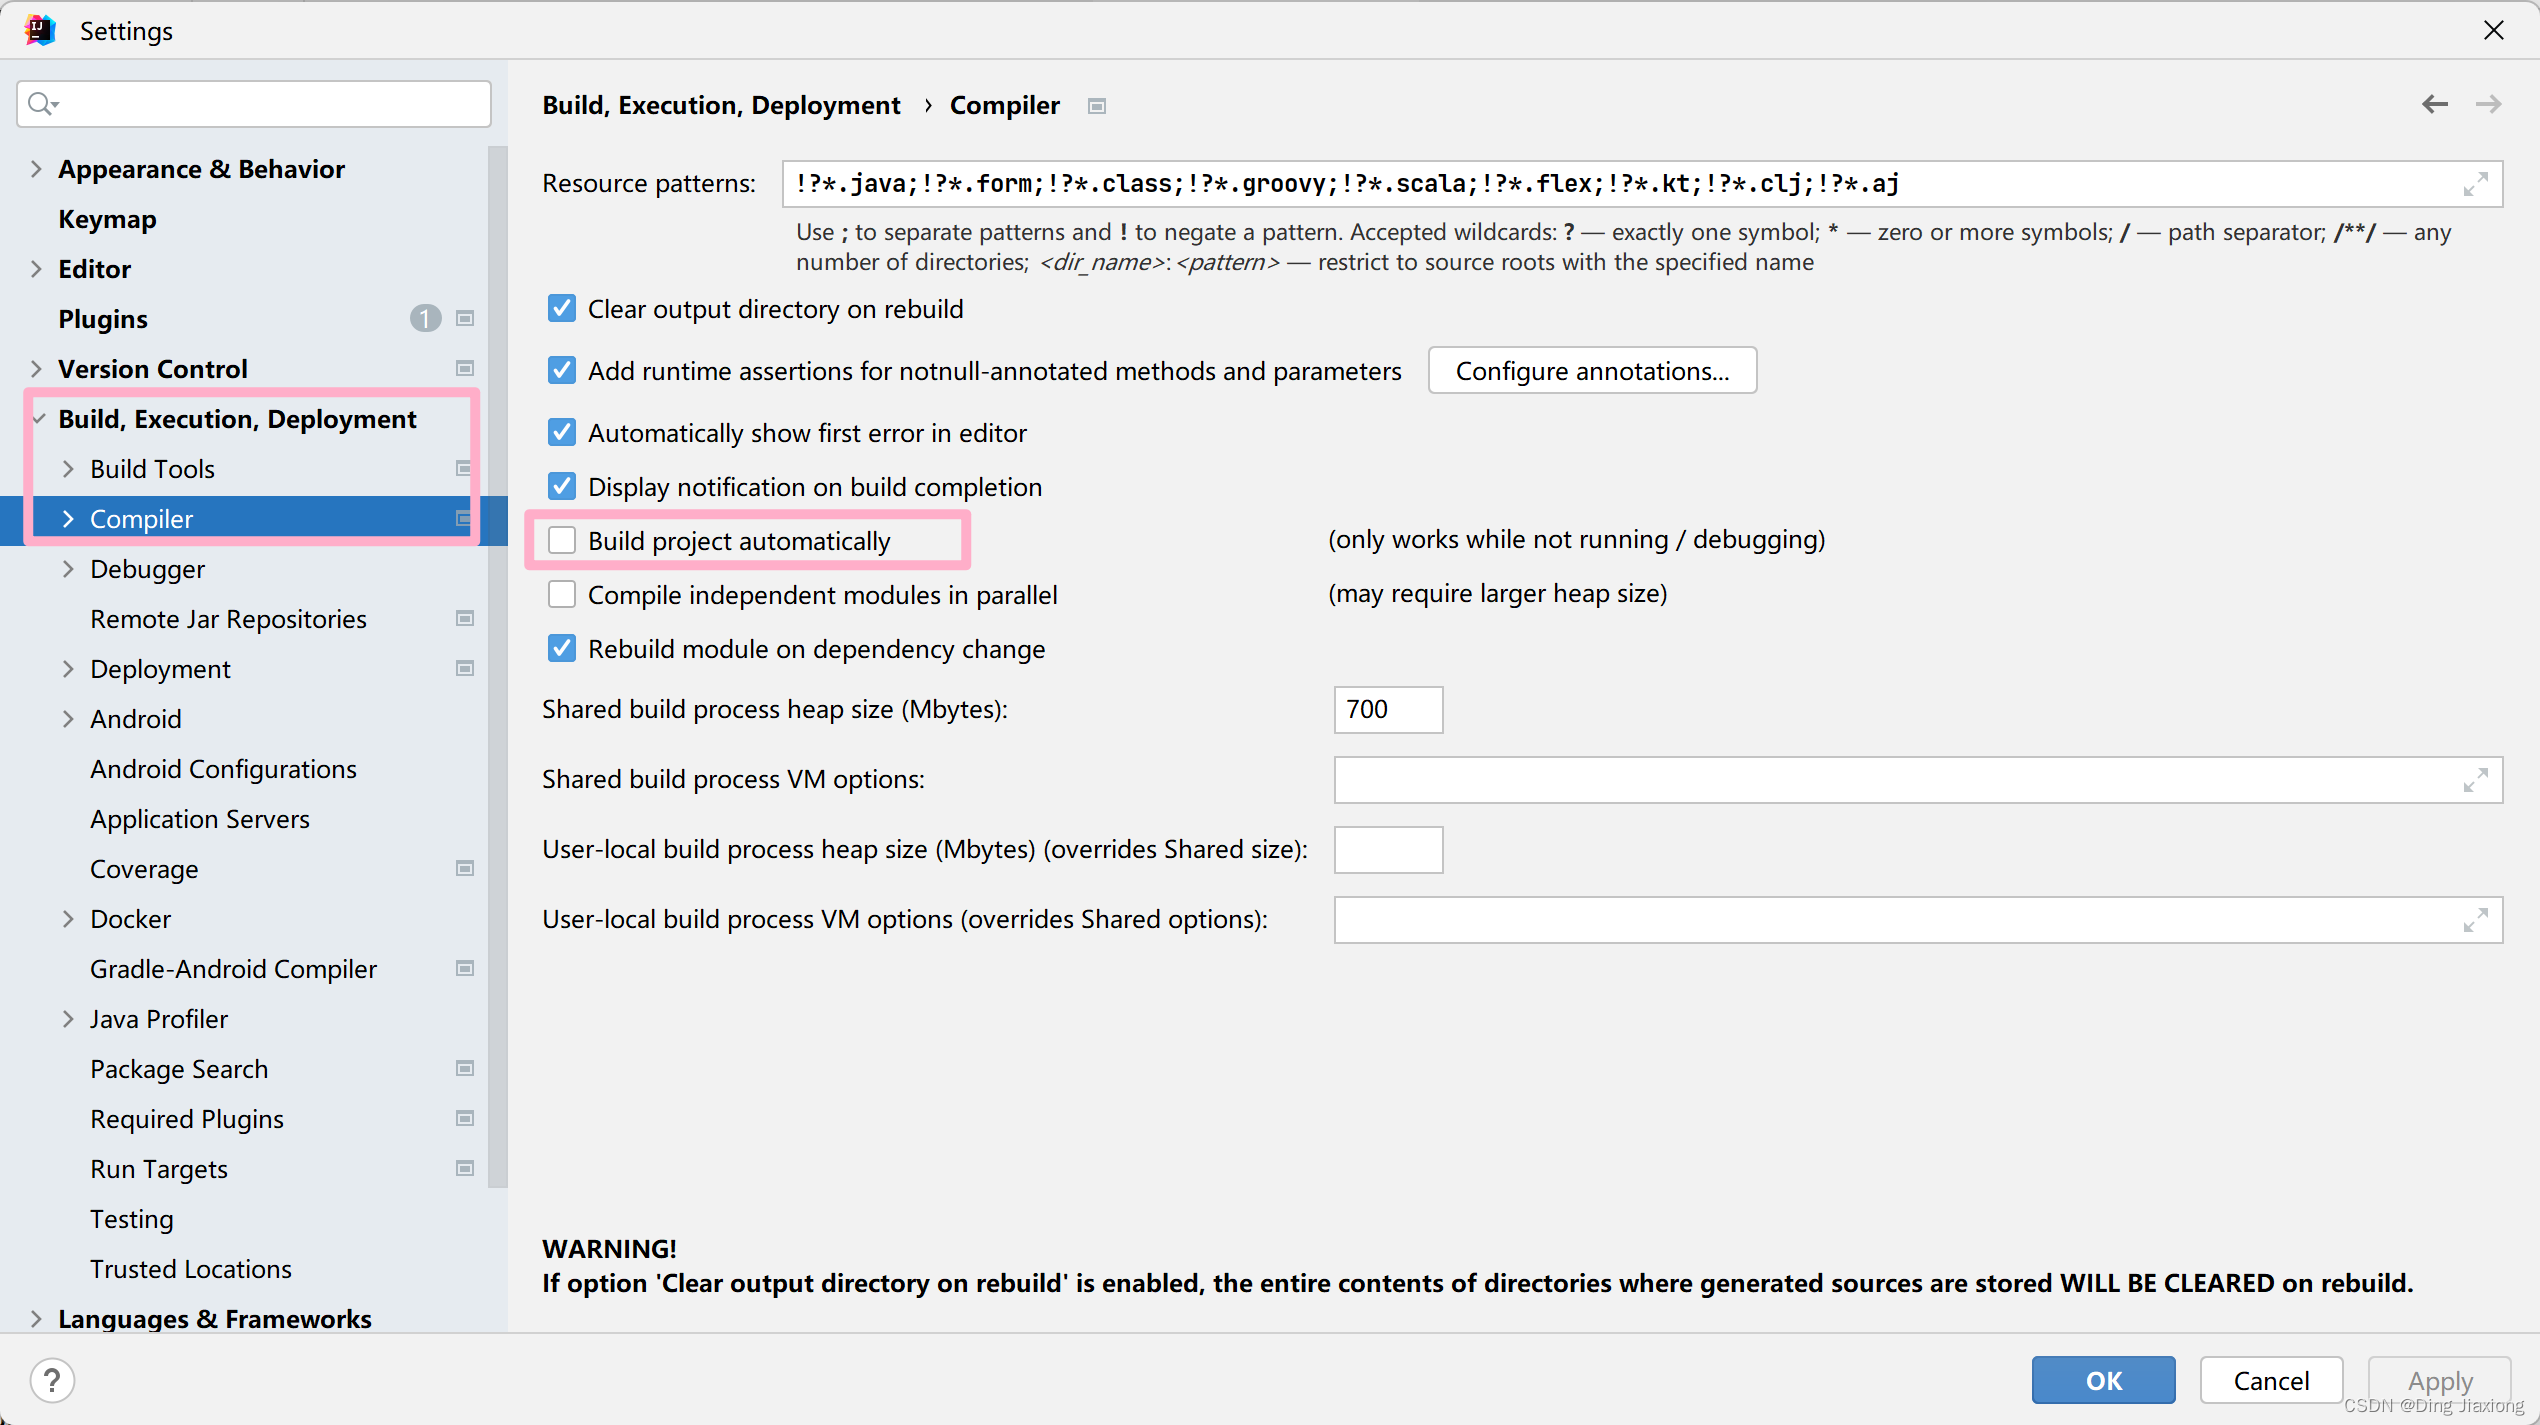The width and height of the screenshot is (2540, 1425).
Task: Select Trusted Locations in settings tree
Action: tap(191, 1269)
